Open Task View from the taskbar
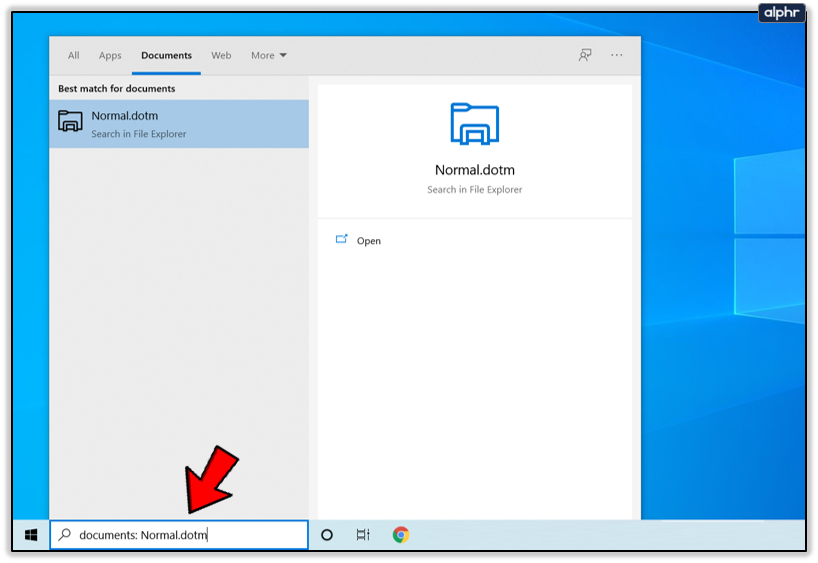 point(363,535)
